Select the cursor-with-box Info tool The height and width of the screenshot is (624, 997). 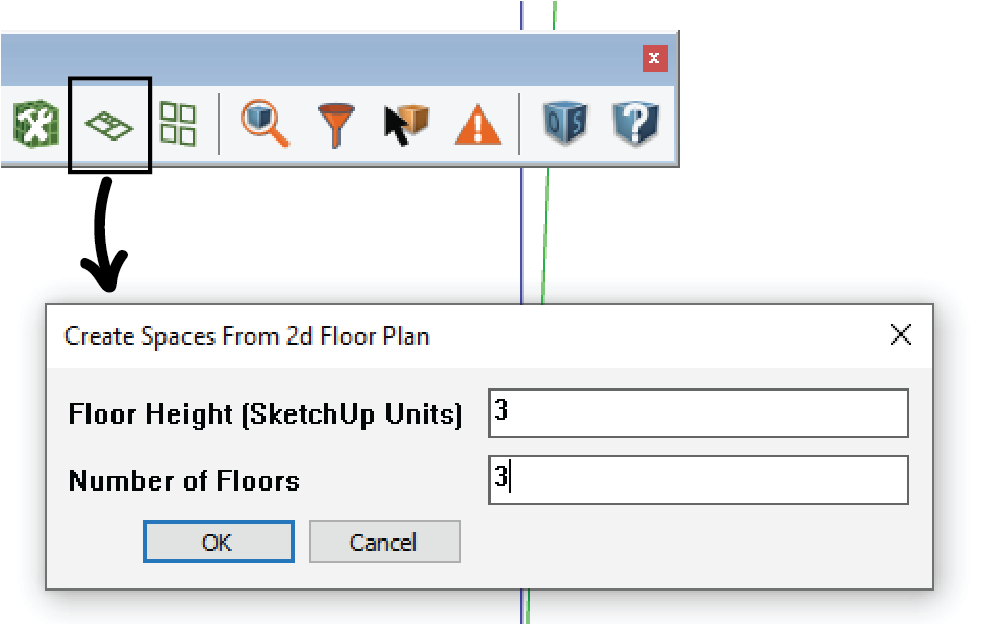[x=406, y=125]
